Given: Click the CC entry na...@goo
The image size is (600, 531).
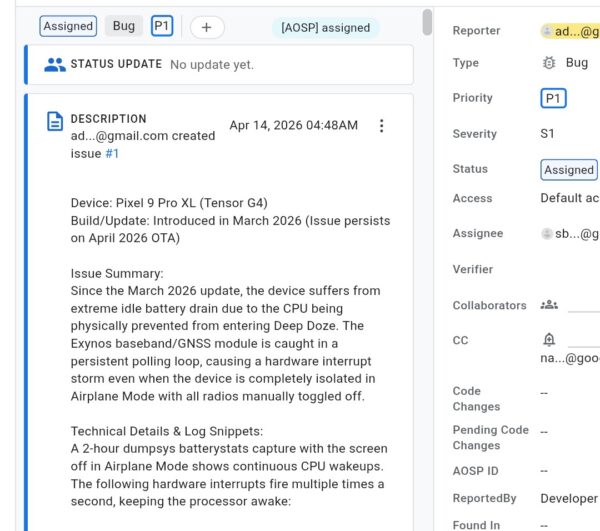Looking at the screenshot, I should 570,358.
